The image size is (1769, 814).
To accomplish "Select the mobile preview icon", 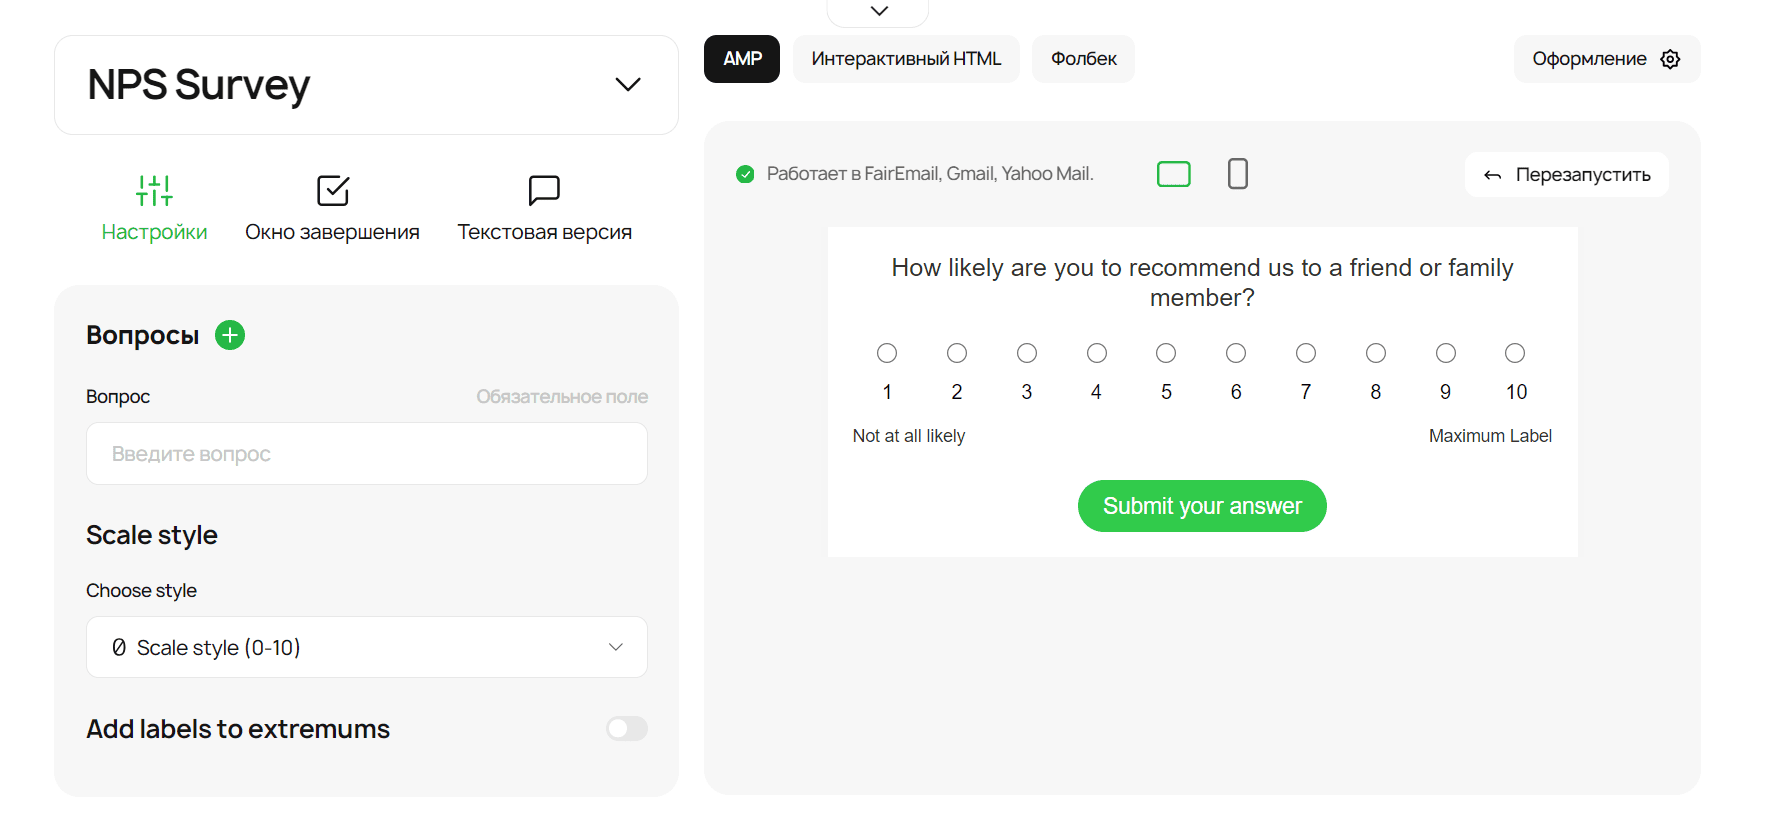I will (x=1237, y=174).
